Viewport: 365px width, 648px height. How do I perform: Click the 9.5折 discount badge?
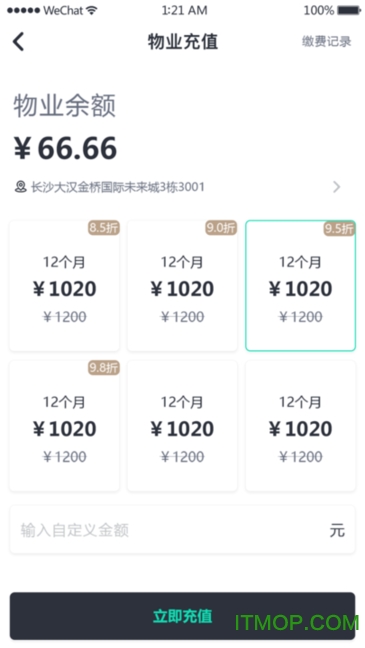(x=339, y=228)
